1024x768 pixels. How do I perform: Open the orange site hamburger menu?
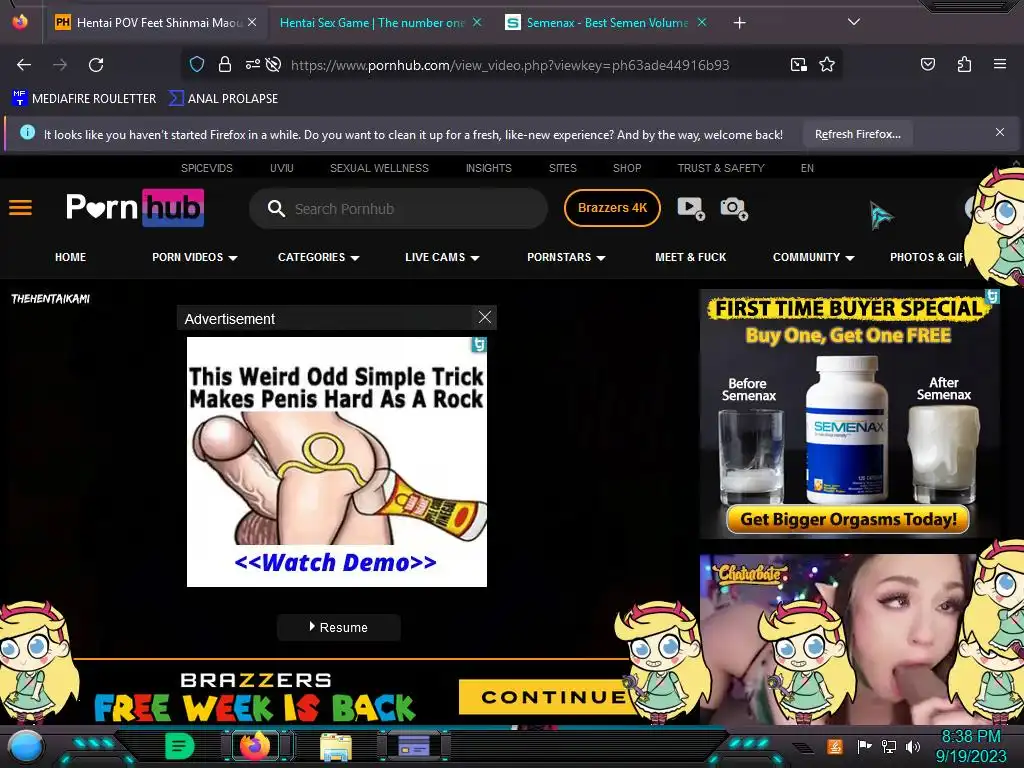click(20, 208)
